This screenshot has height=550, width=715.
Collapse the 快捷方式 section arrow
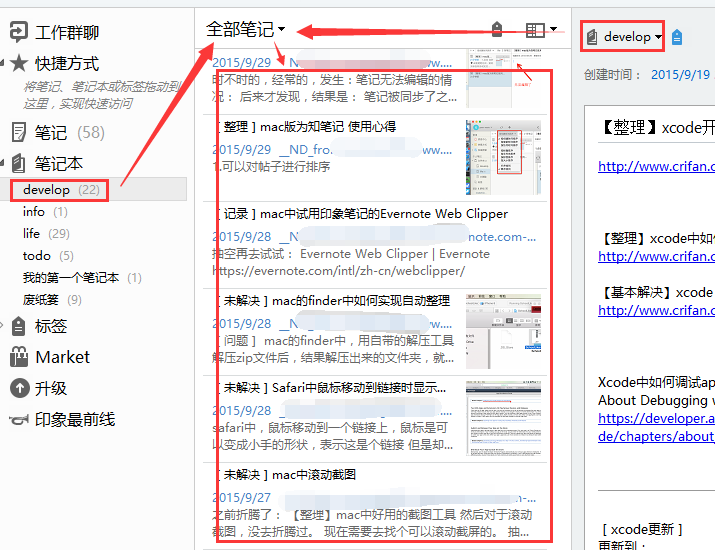click(x=2, y=62)
